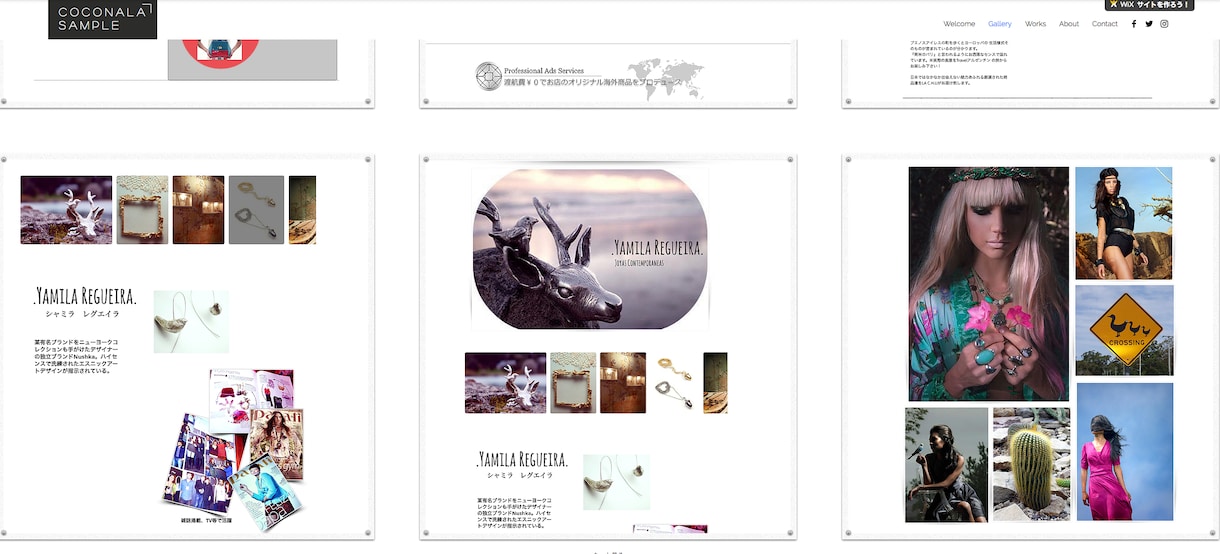Open the seated woman in dark dress photo

tap(947, 465)
